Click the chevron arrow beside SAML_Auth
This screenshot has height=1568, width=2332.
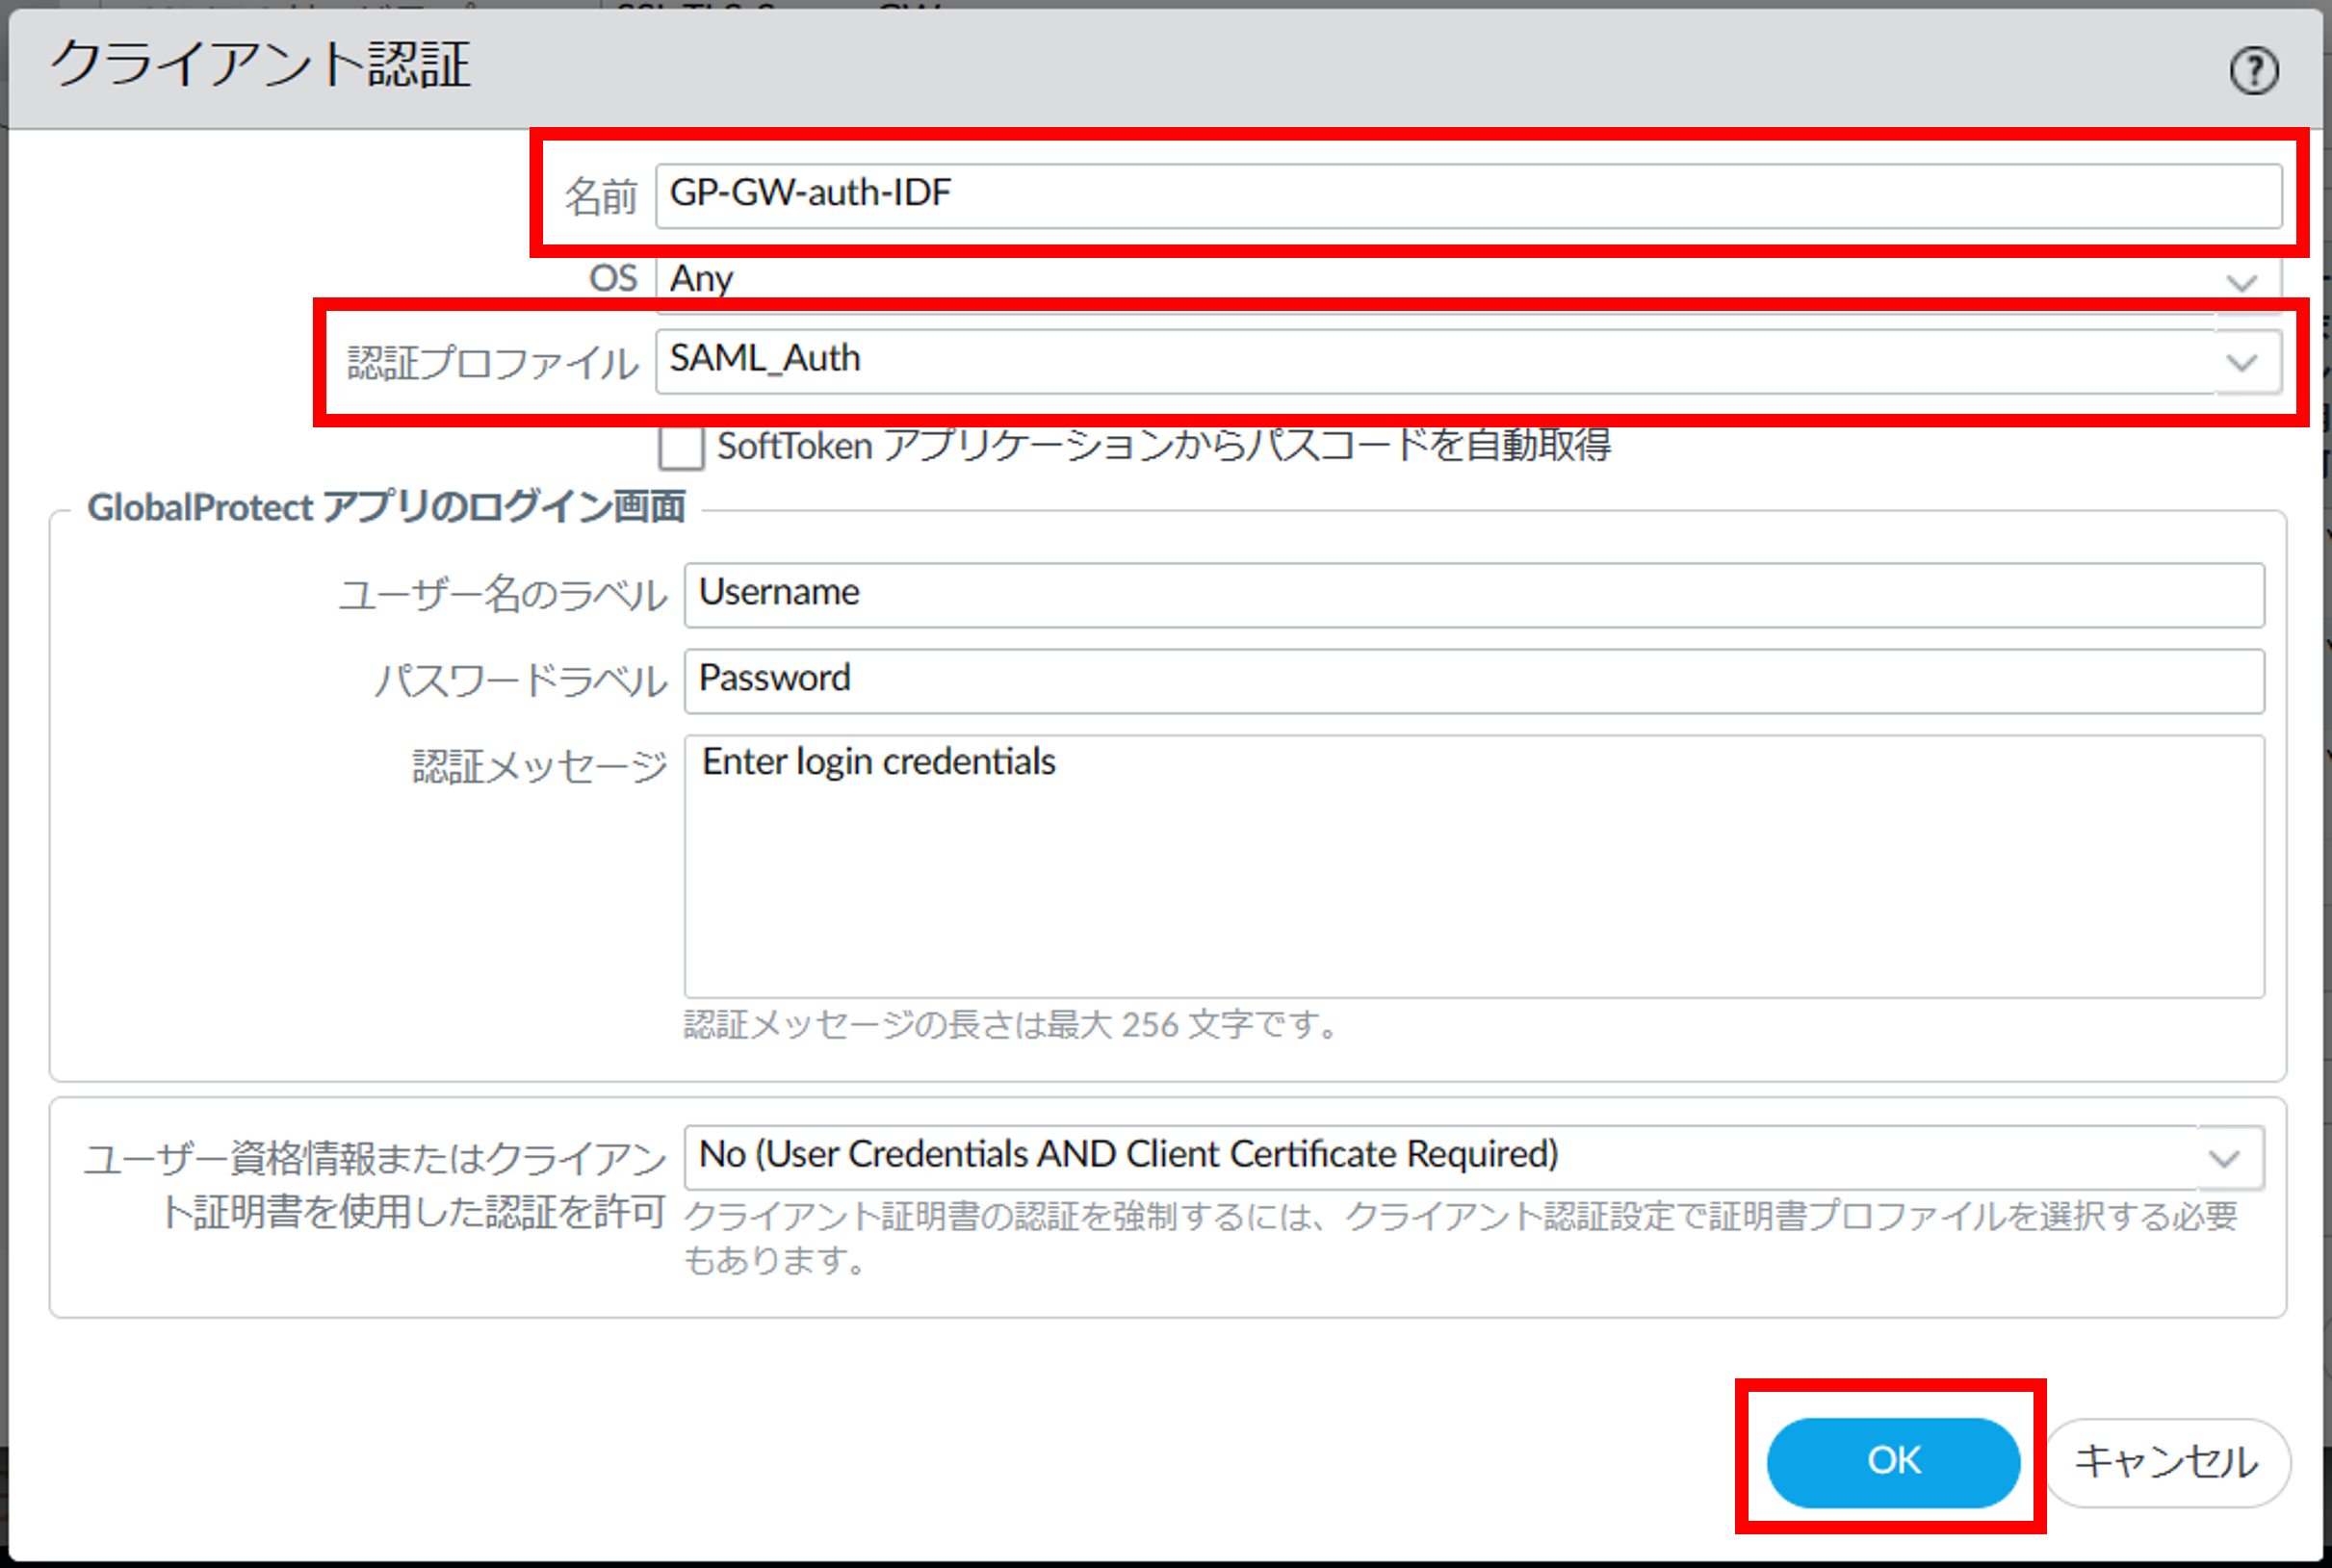2243,362
